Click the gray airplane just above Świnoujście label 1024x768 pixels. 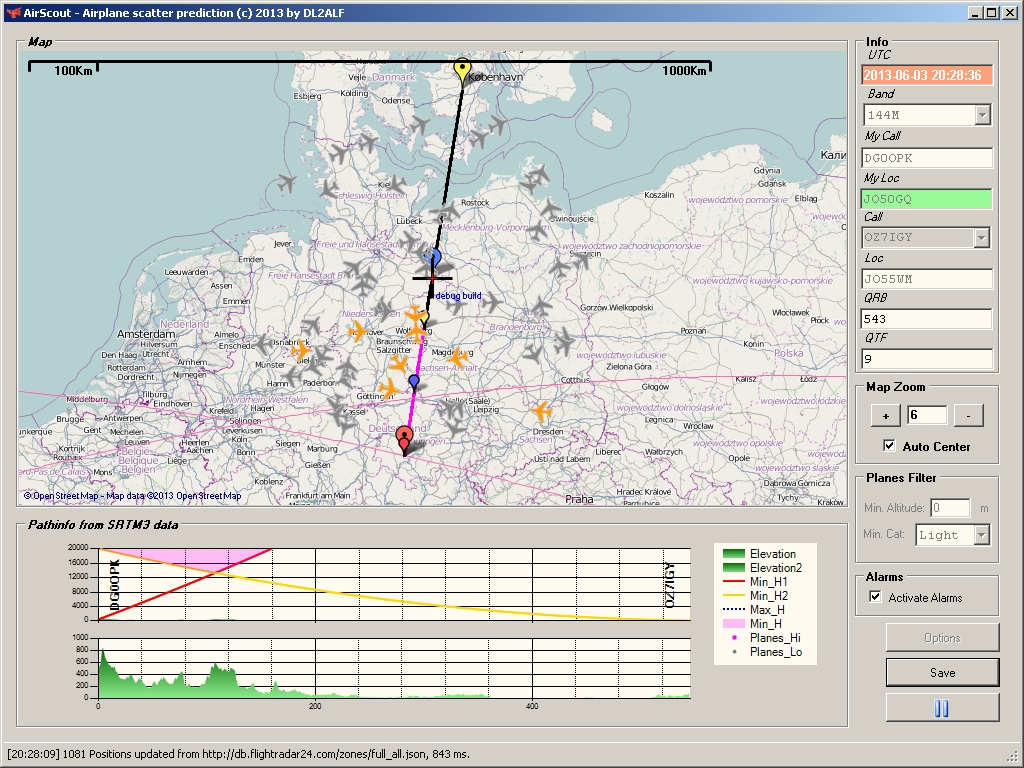coord(550,209)
